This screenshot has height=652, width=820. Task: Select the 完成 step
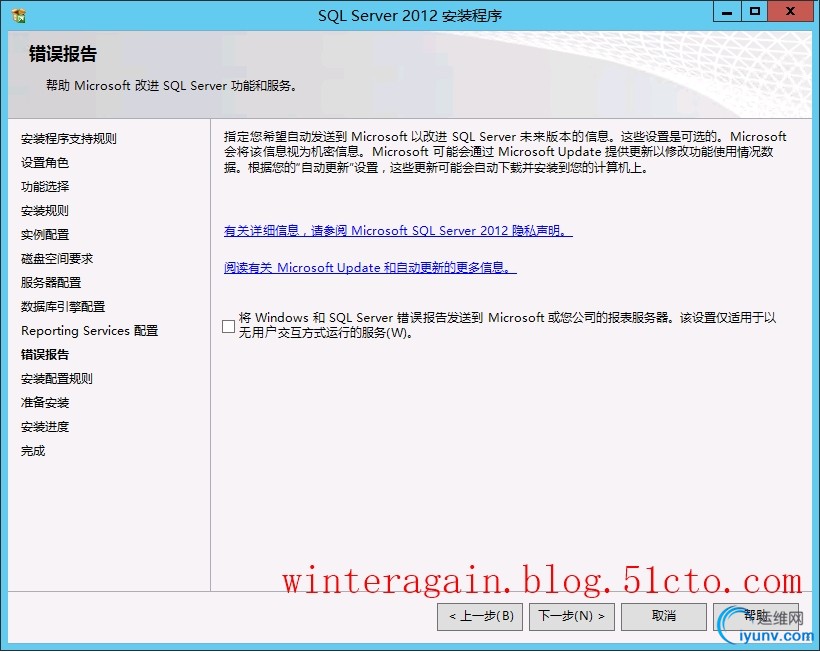point(33,451)
